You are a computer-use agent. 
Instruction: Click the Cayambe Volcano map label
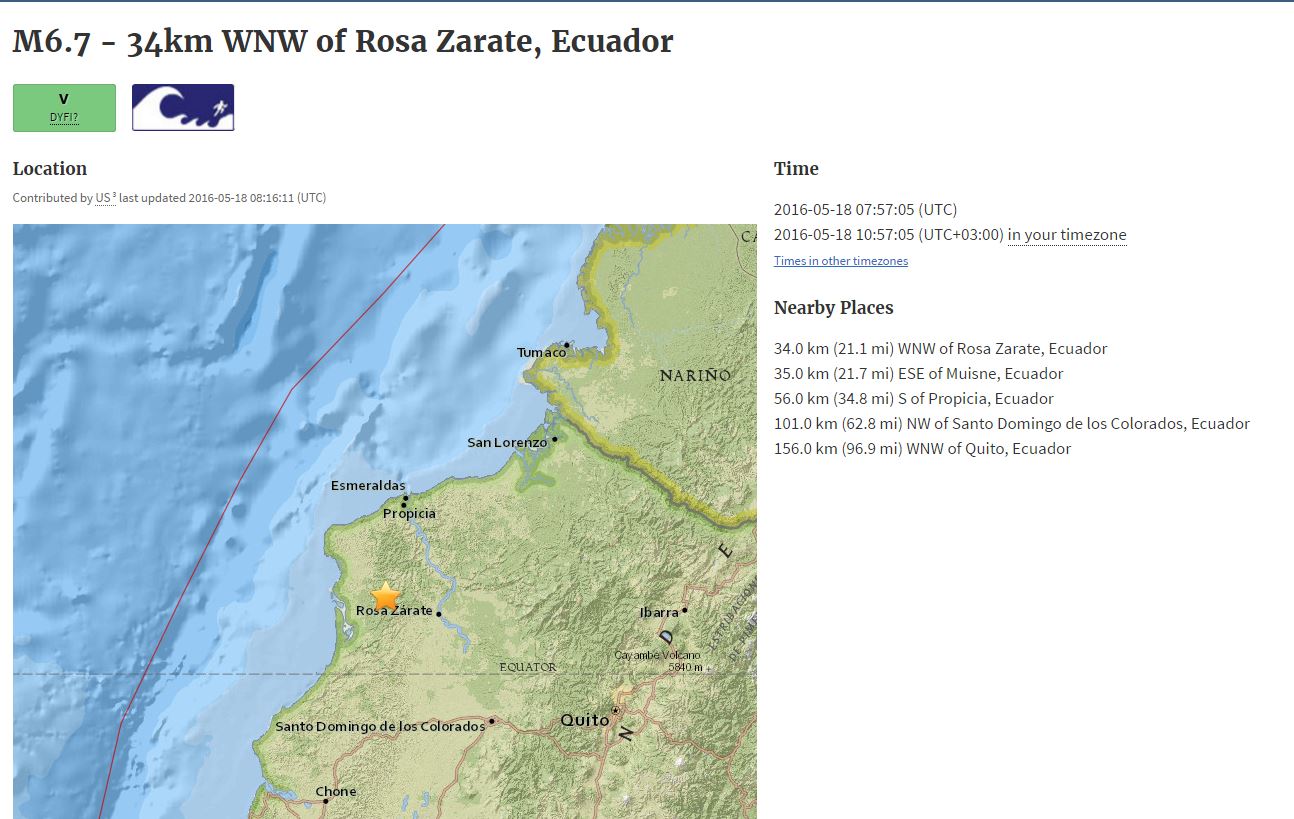click(x=656, y=655)
